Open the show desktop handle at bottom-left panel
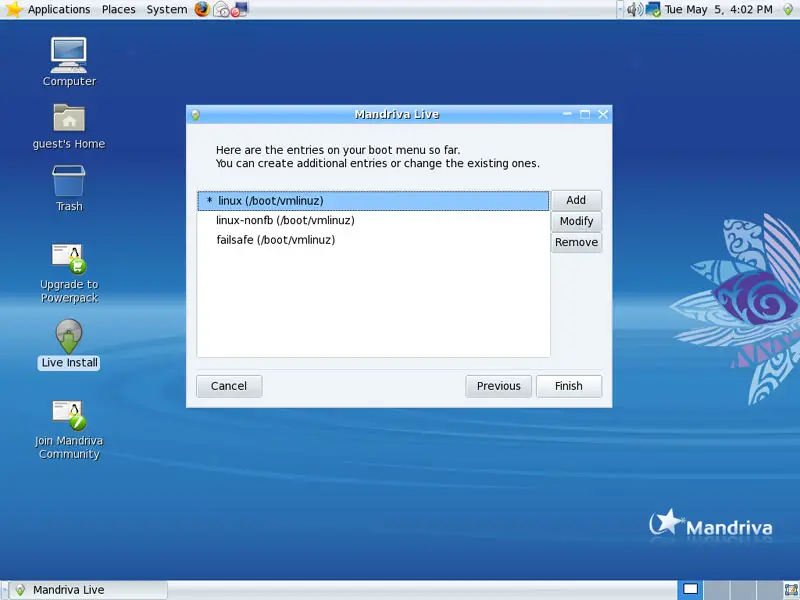 point(4,590)
